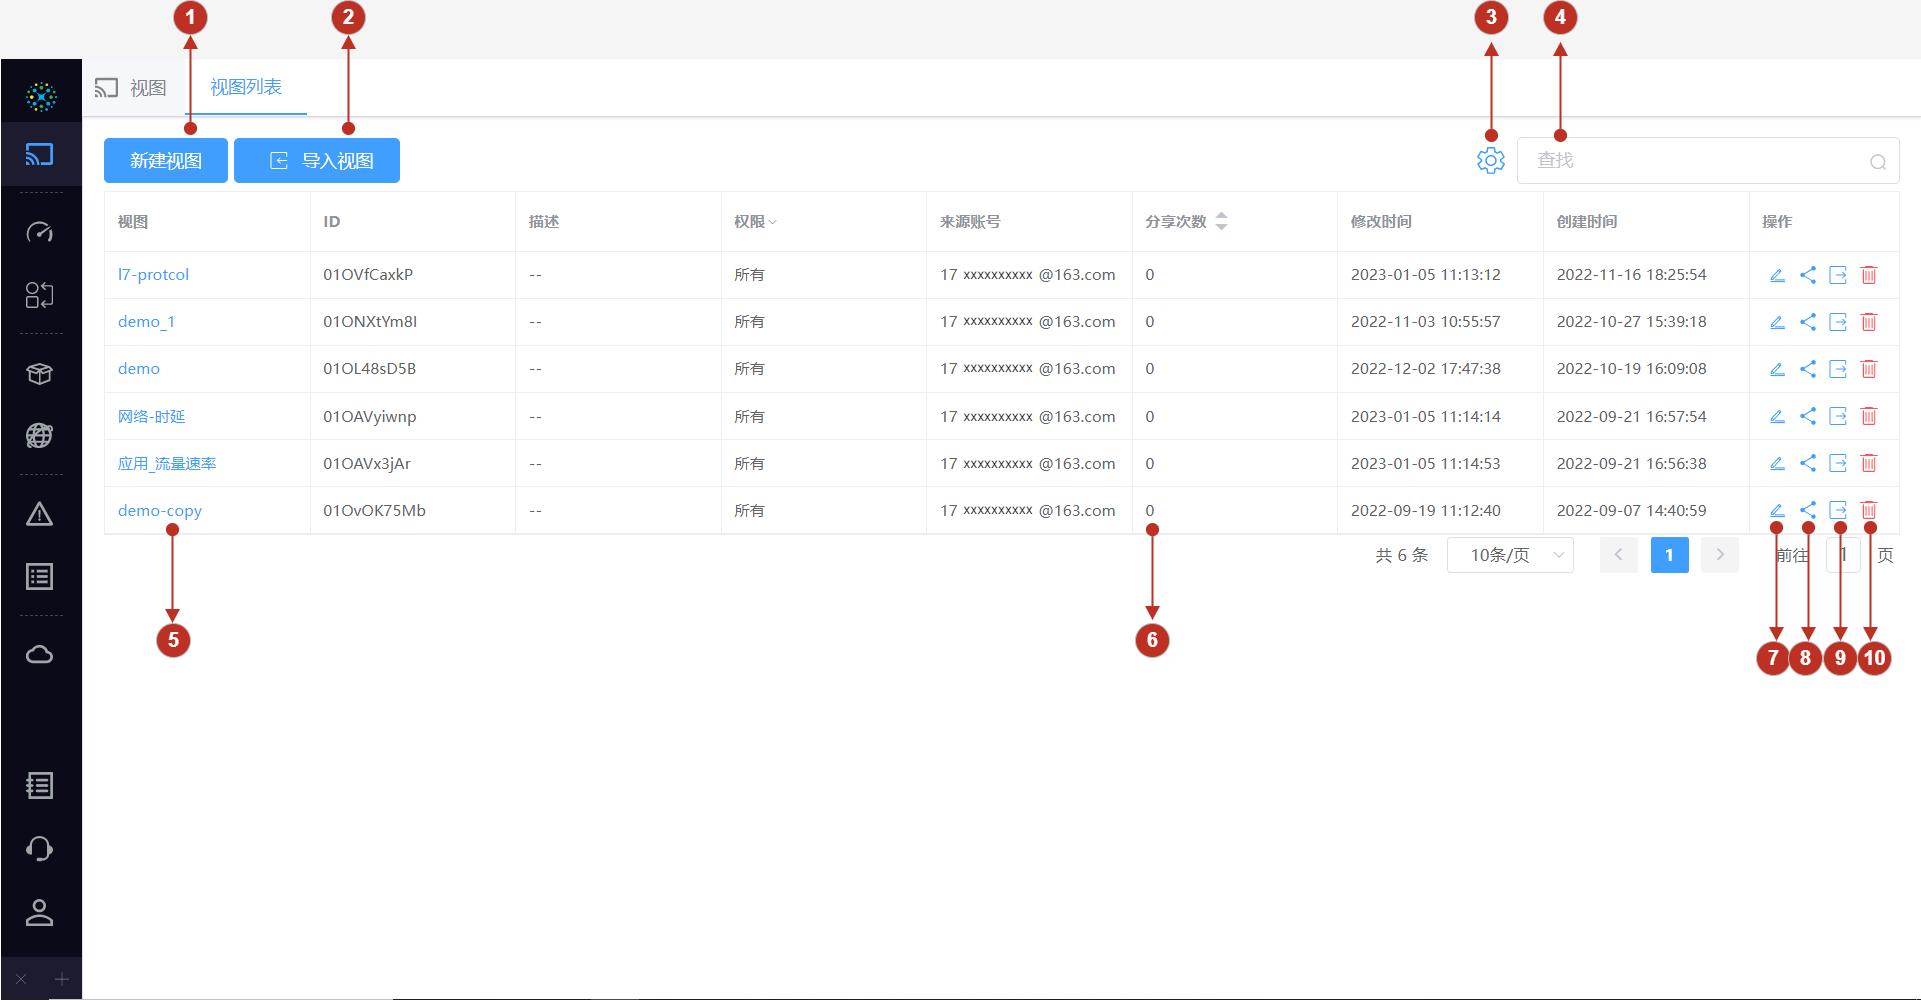Image resolution: width=1921 pixels, height=1000 pixels.
Task: Open the cloud icon in the sidebar
Action: tap(40, 654)
